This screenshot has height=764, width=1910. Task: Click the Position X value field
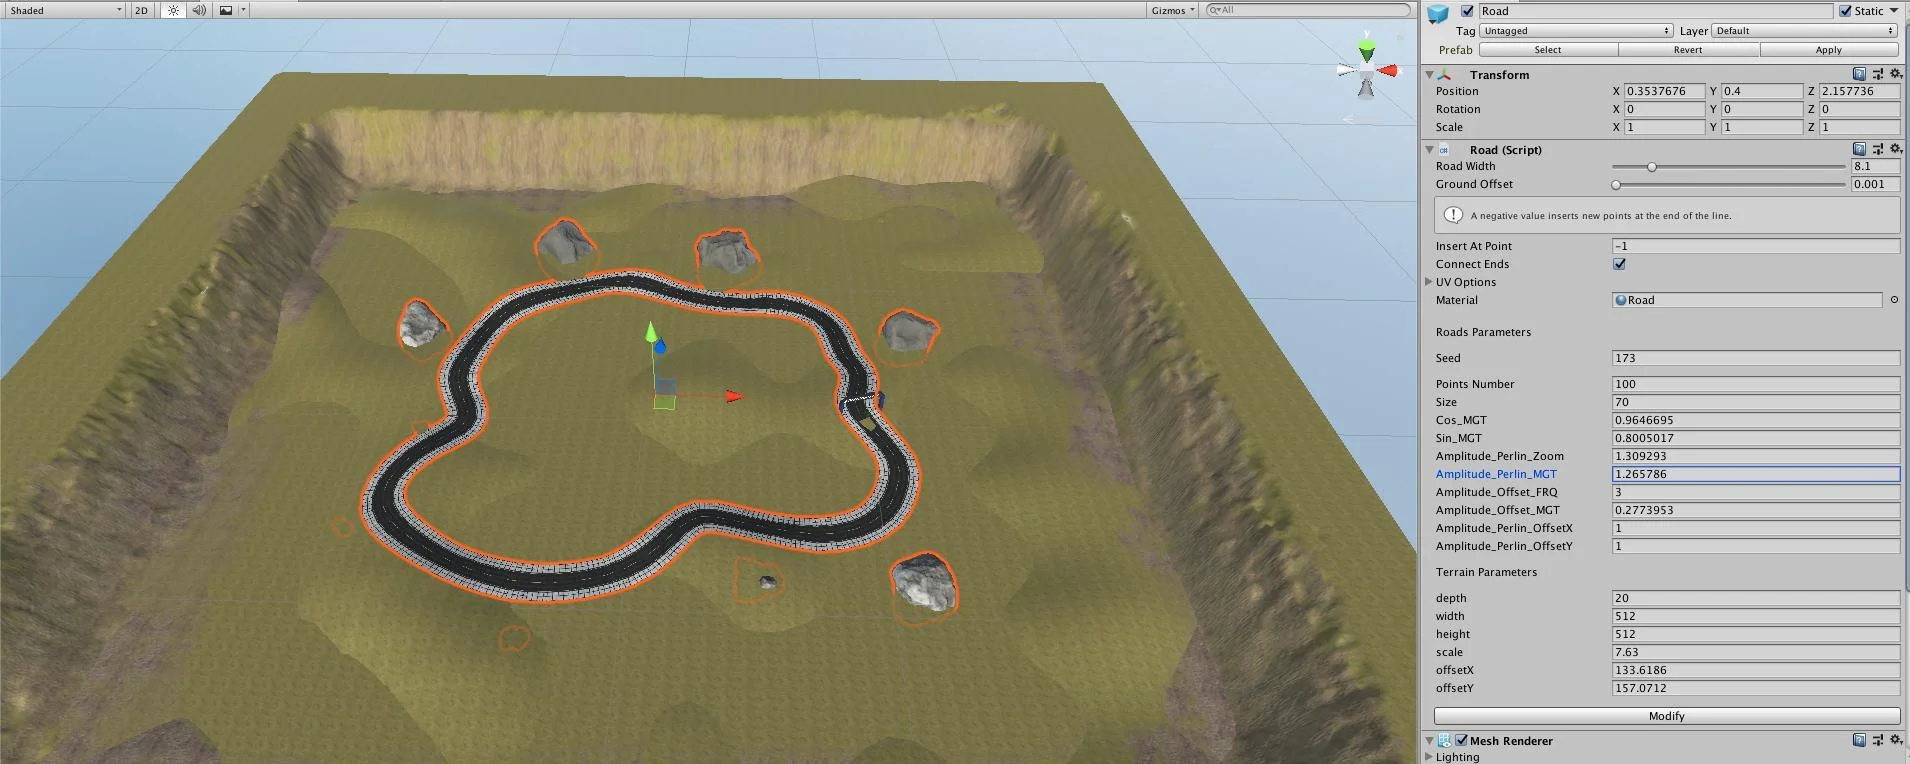(1664, 91)
